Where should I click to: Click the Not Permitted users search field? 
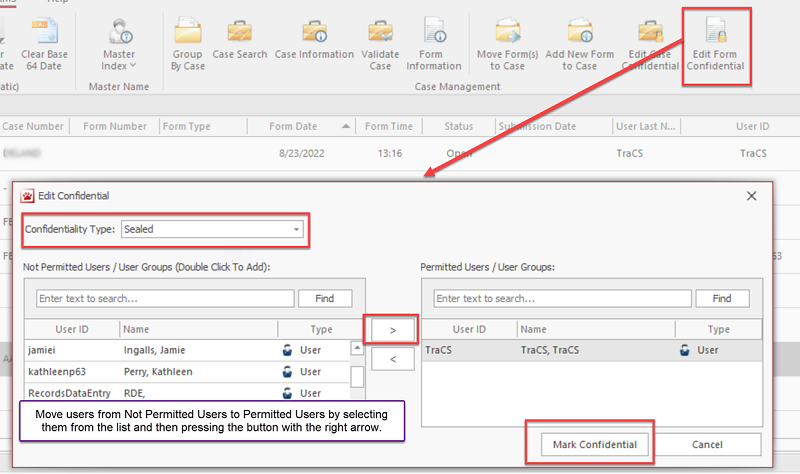tap(165, 298)
